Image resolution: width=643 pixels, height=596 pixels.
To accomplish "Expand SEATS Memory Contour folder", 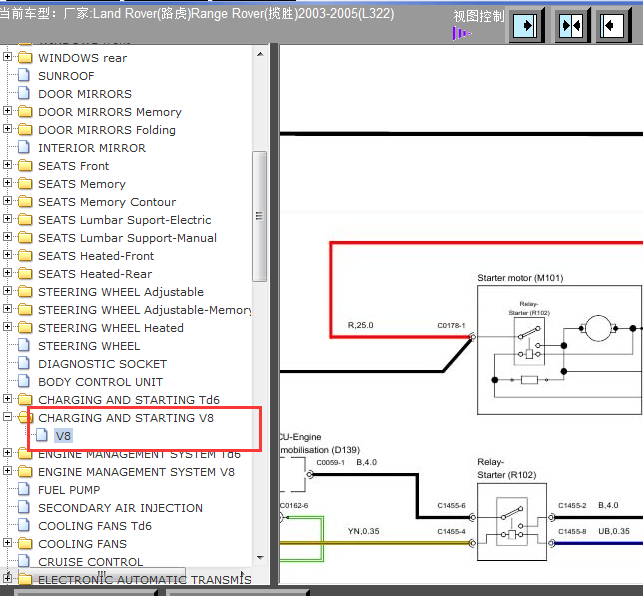I will pos(7,201).
